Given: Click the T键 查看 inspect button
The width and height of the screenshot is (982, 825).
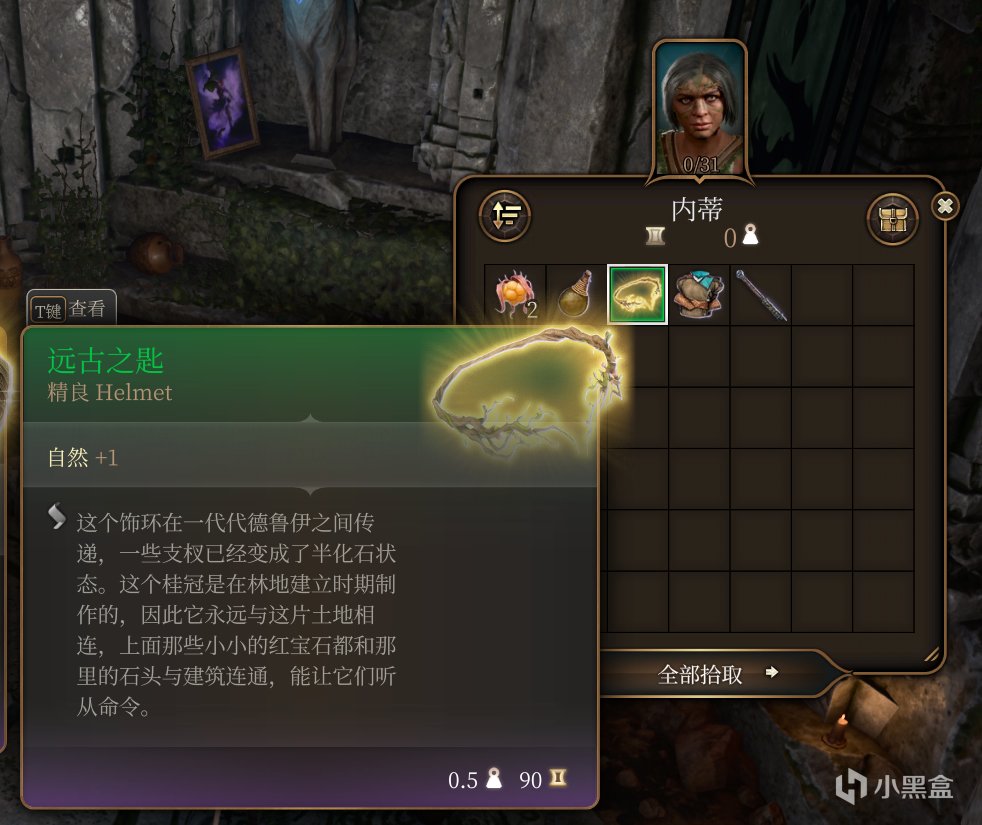Looking at the screenshot, I should tap(71, 309).
